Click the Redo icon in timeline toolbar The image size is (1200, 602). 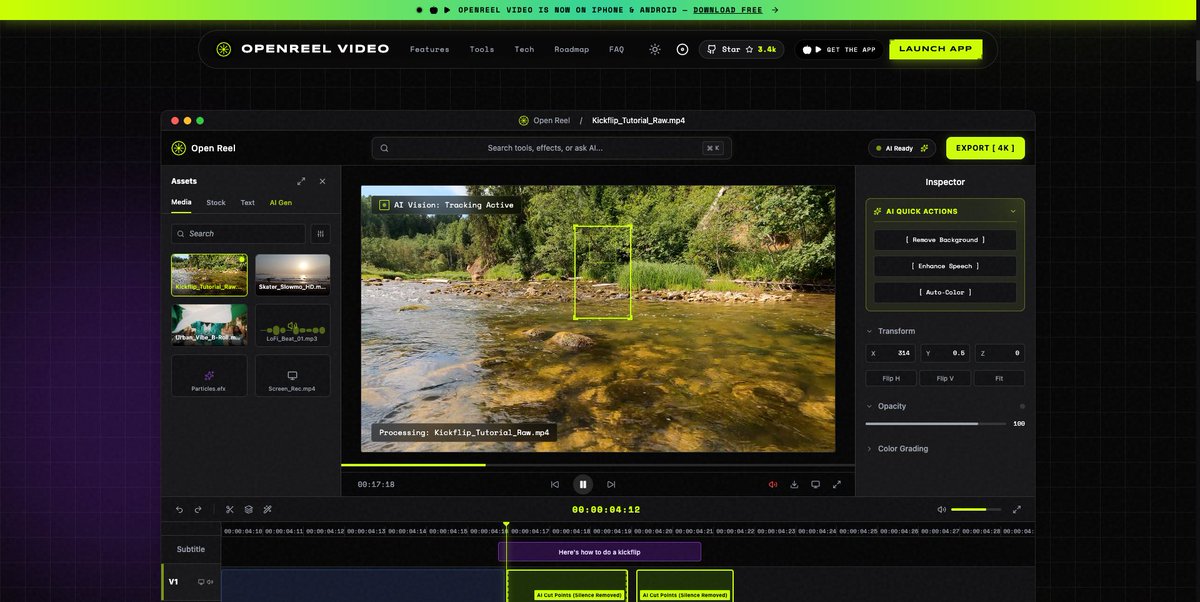pos(198,509)
